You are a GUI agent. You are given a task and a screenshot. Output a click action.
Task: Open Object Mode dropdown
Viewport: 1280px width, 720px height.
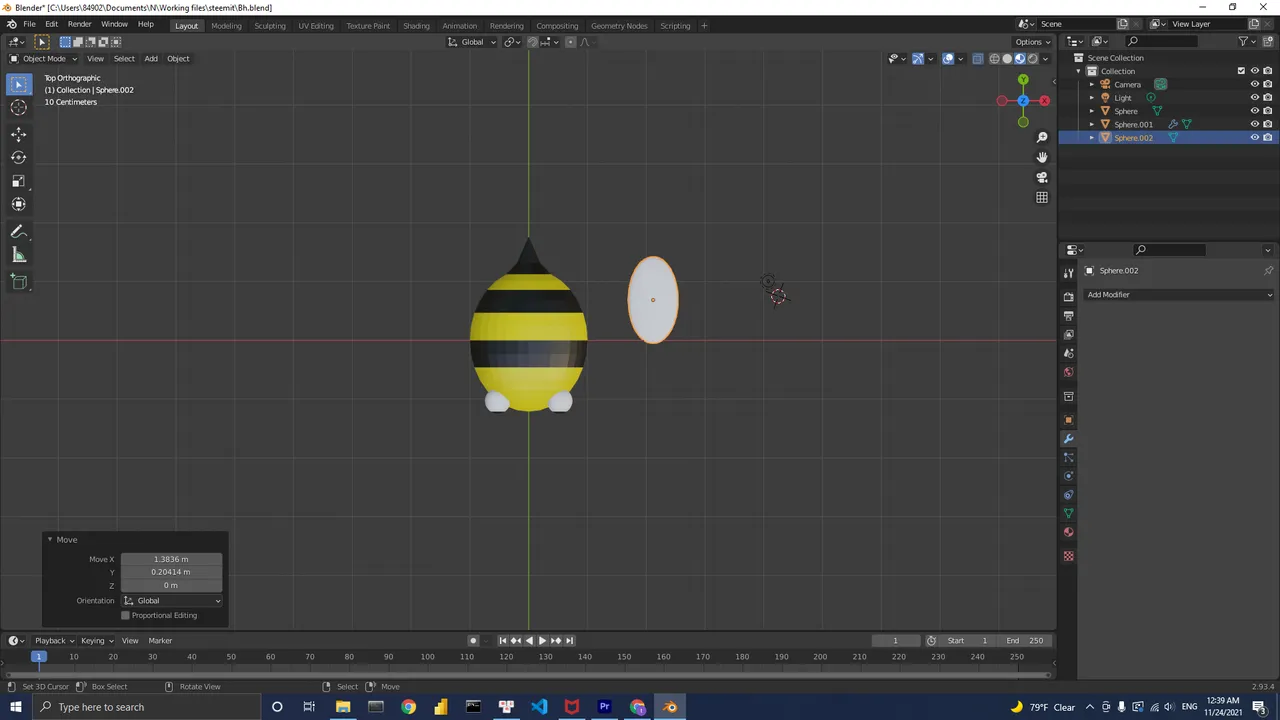coord(44,58)
